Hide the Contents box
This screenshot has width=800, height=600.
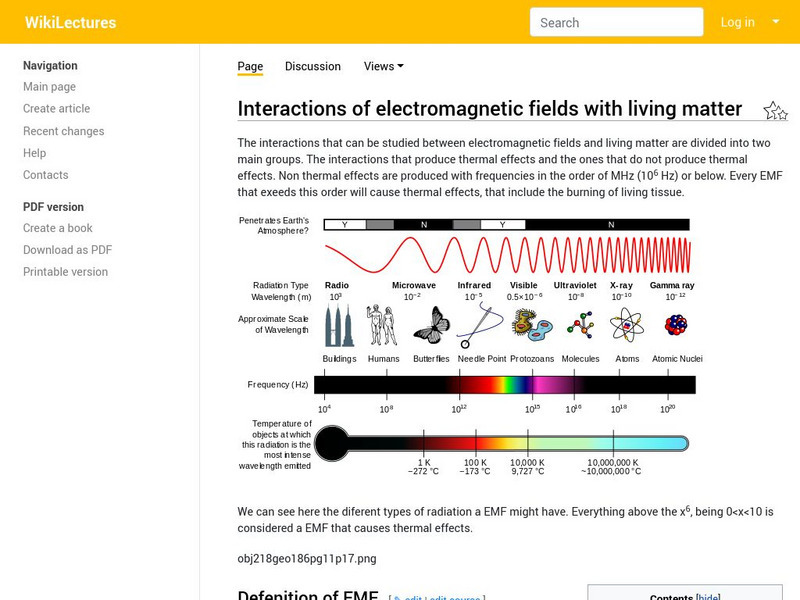708,596
